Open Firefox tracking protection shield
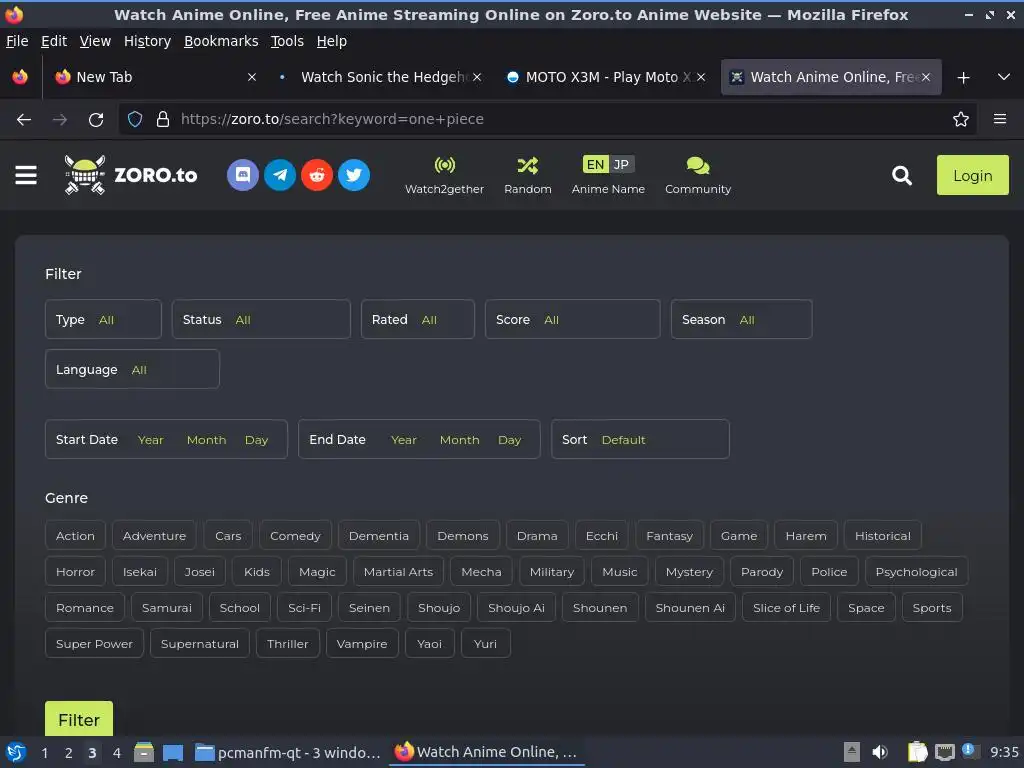Screen dimensions: 1024x768 [x=135, y=120]
